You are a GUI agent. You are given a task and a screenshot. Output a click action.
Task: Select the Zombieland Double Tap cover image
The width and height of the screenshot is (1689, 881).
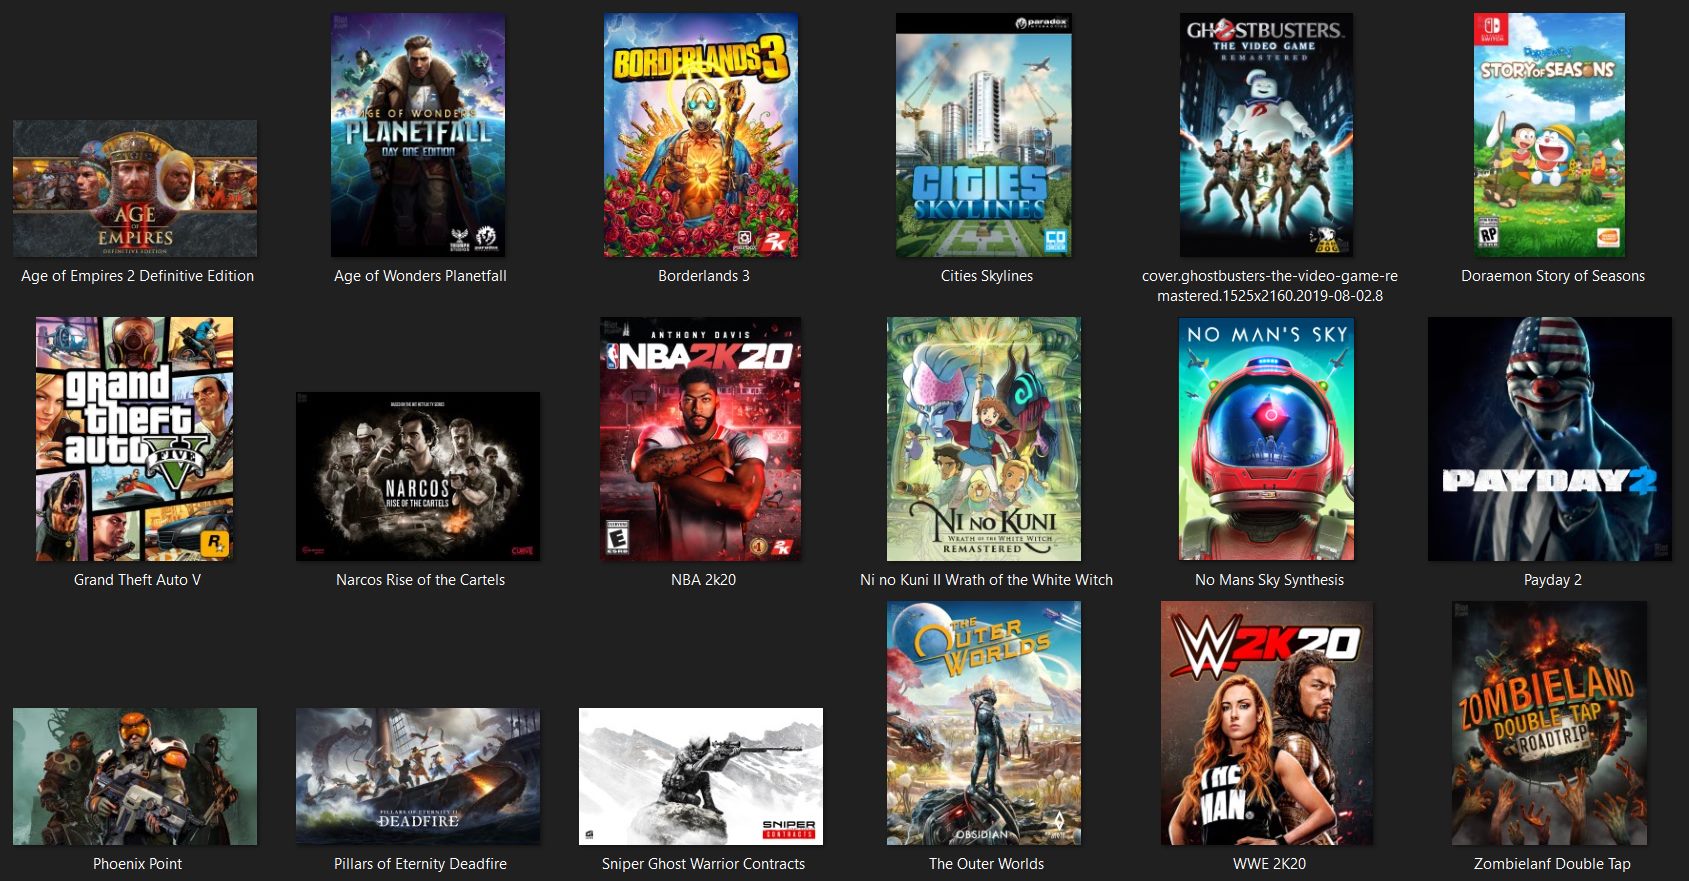pos(1550,723)
